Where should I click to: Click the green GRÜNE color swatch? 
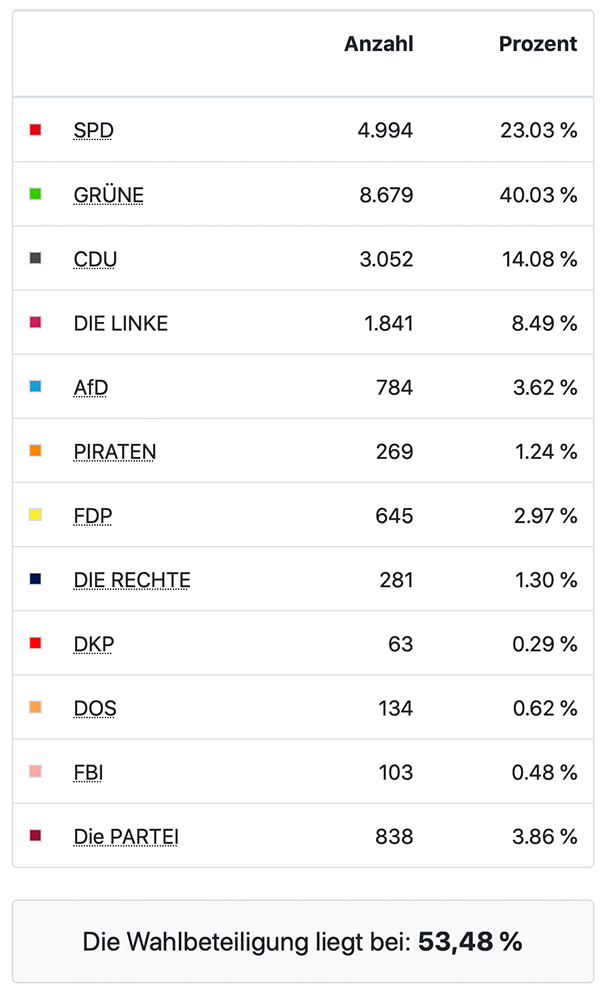point(36,194)
